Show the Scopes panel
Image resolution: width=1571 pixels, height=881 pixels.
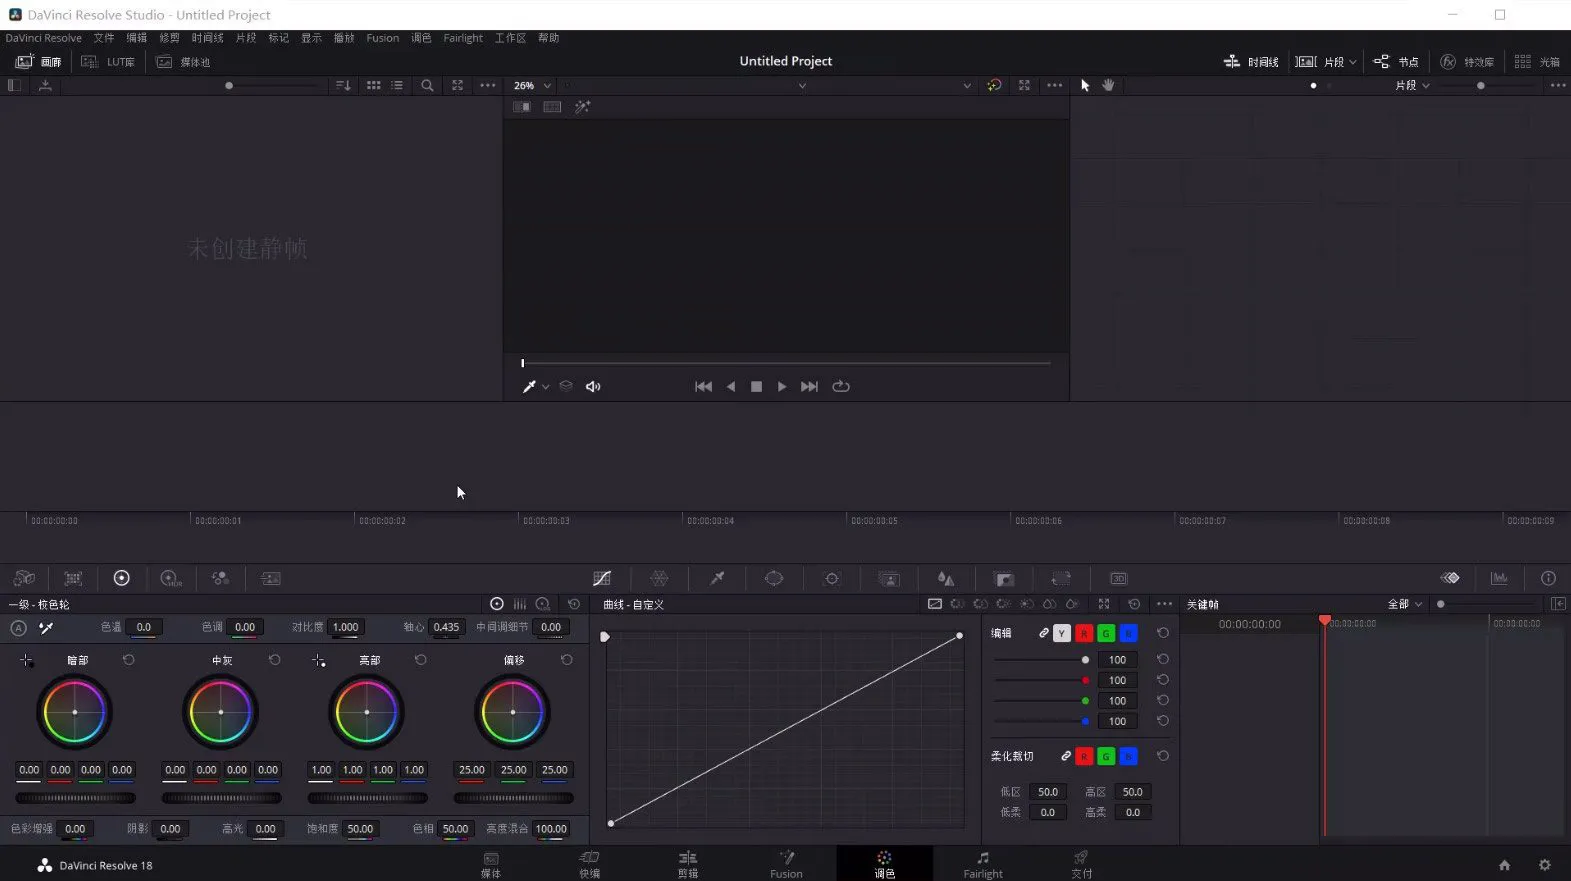1499,579
